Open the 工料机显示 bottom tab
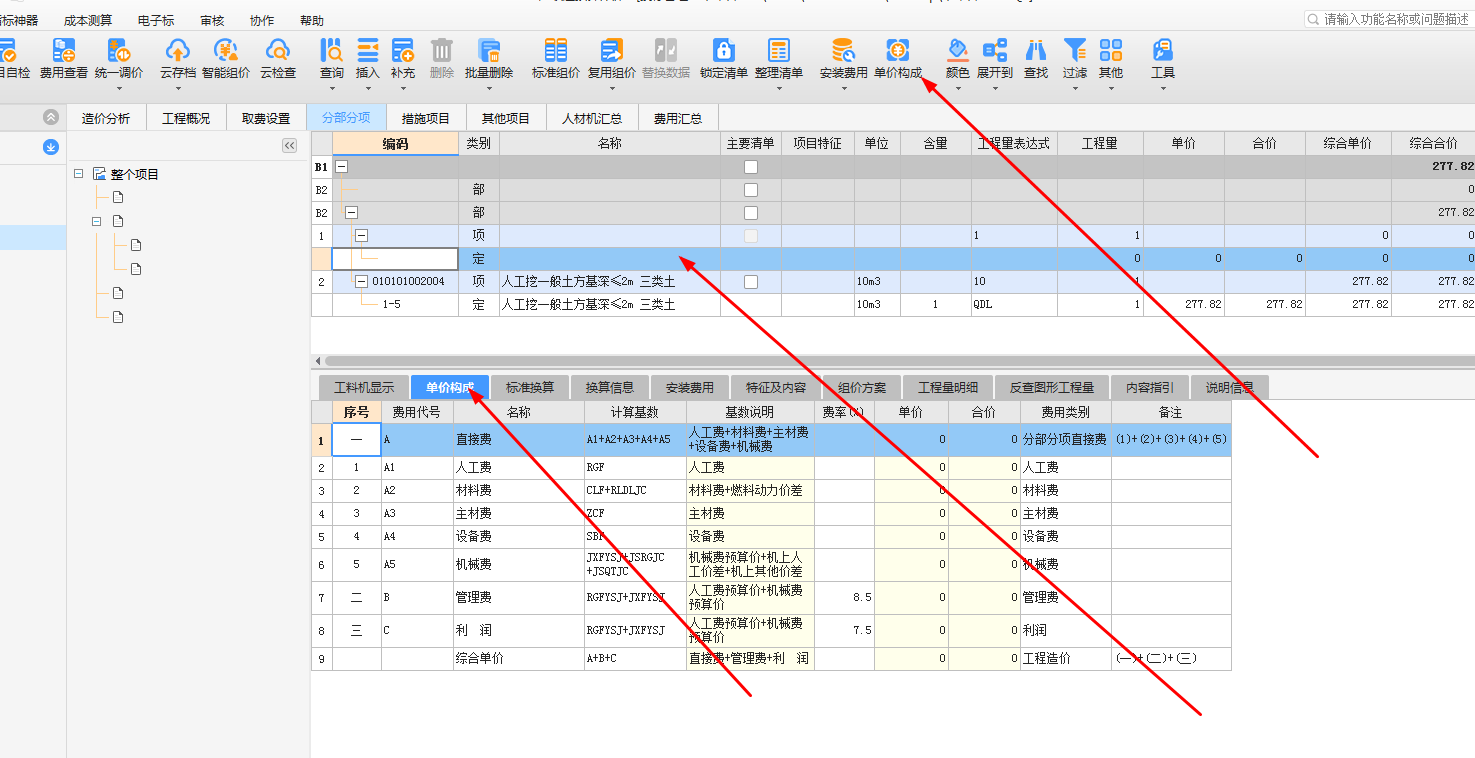Screen dimensions: 1475x758 (364, 388)
